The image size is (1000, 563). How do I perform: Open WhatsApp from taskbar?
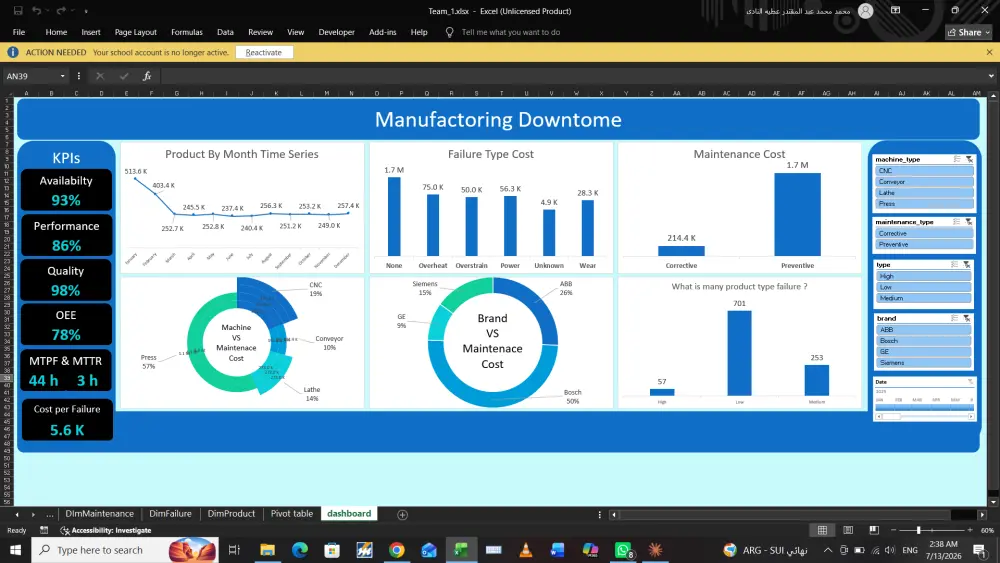[x=623, y=550]
